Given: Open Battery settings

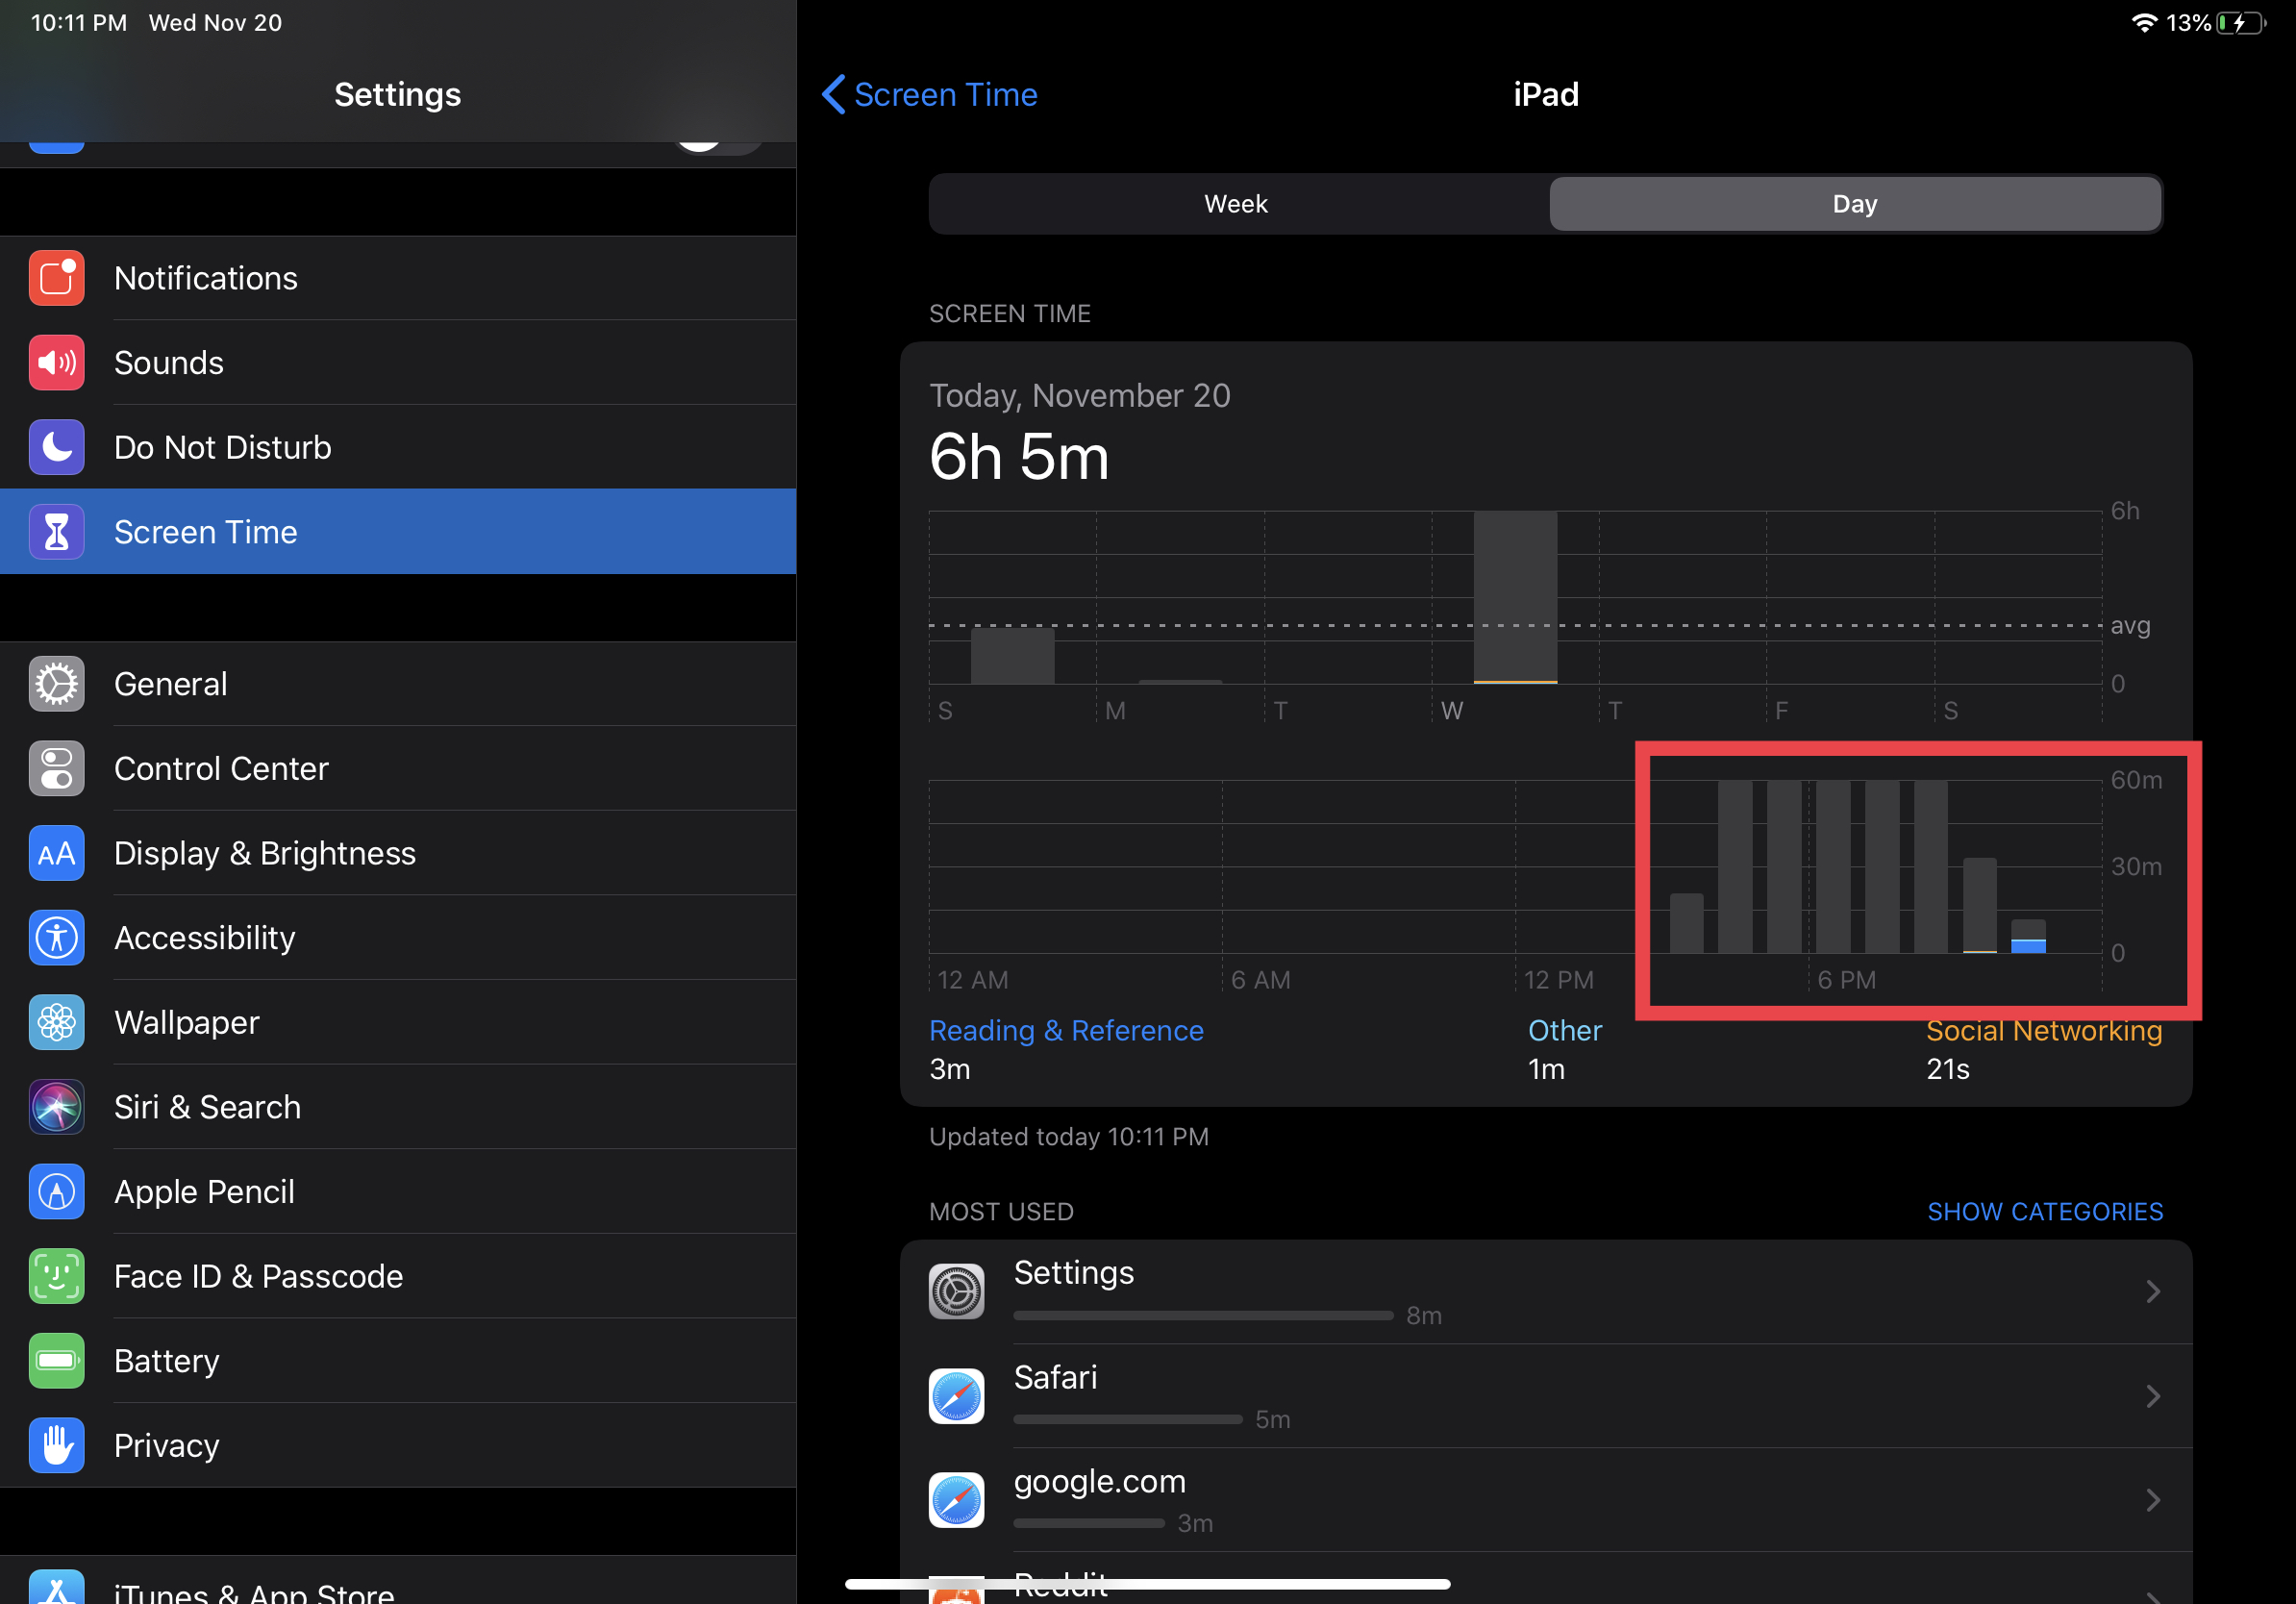Looking at the screenshot, I should point(398,1361).
